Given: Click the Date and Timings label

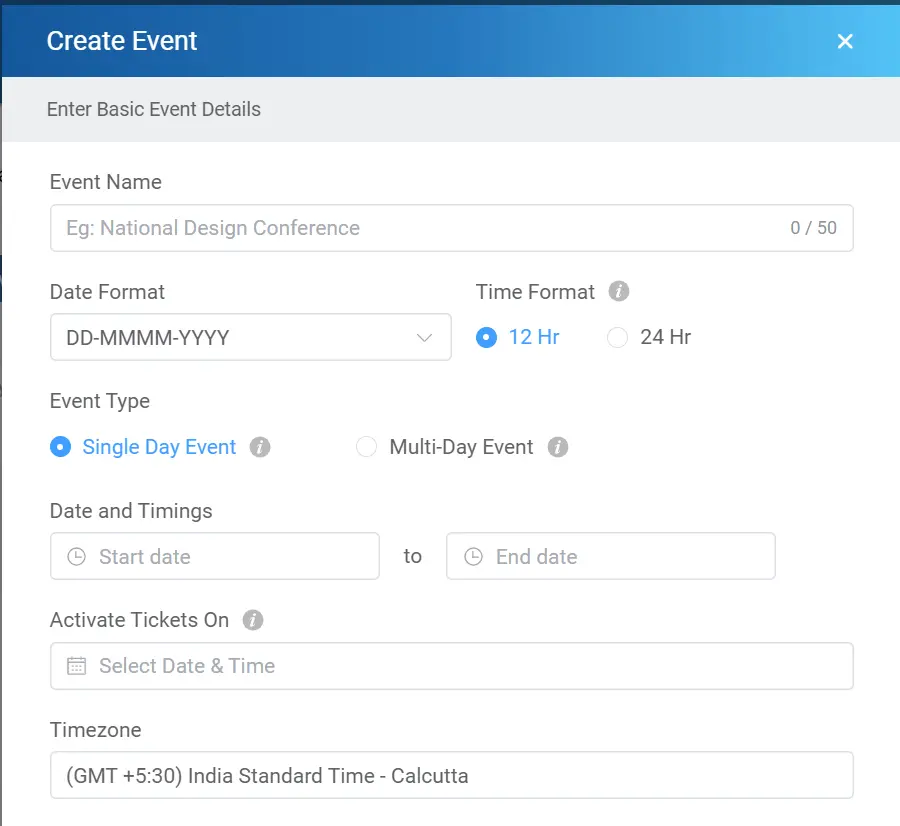Looking at the screenshot, I should pos(131,511).
